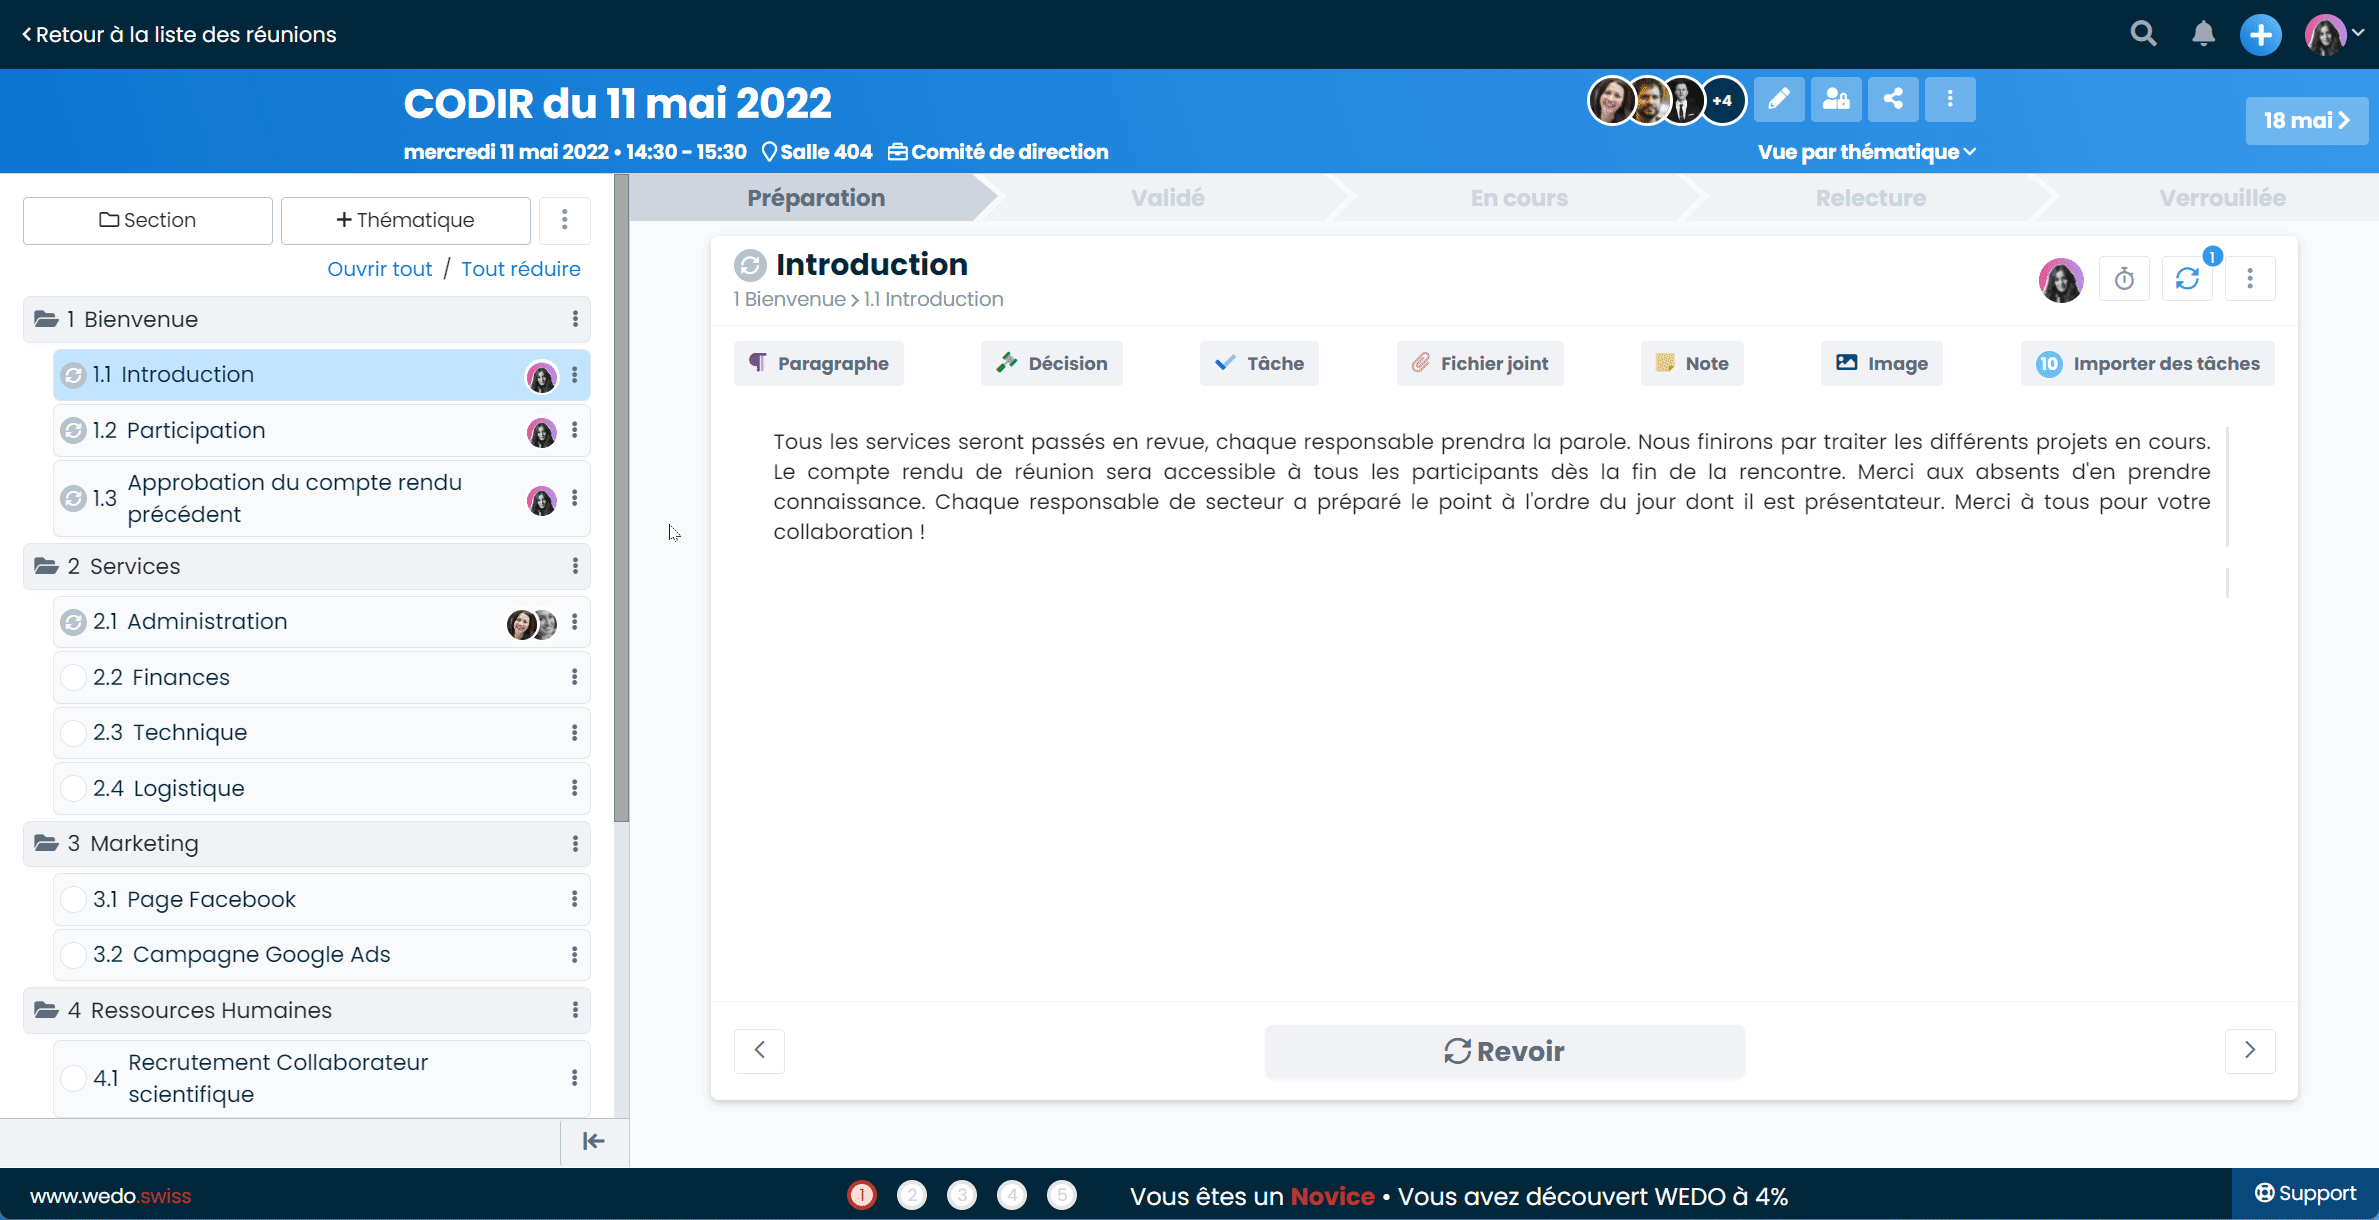Click onboarding progress step 2 circle
Image resolution: width=2379 pixels, height=1220 pixels.
911,1195
